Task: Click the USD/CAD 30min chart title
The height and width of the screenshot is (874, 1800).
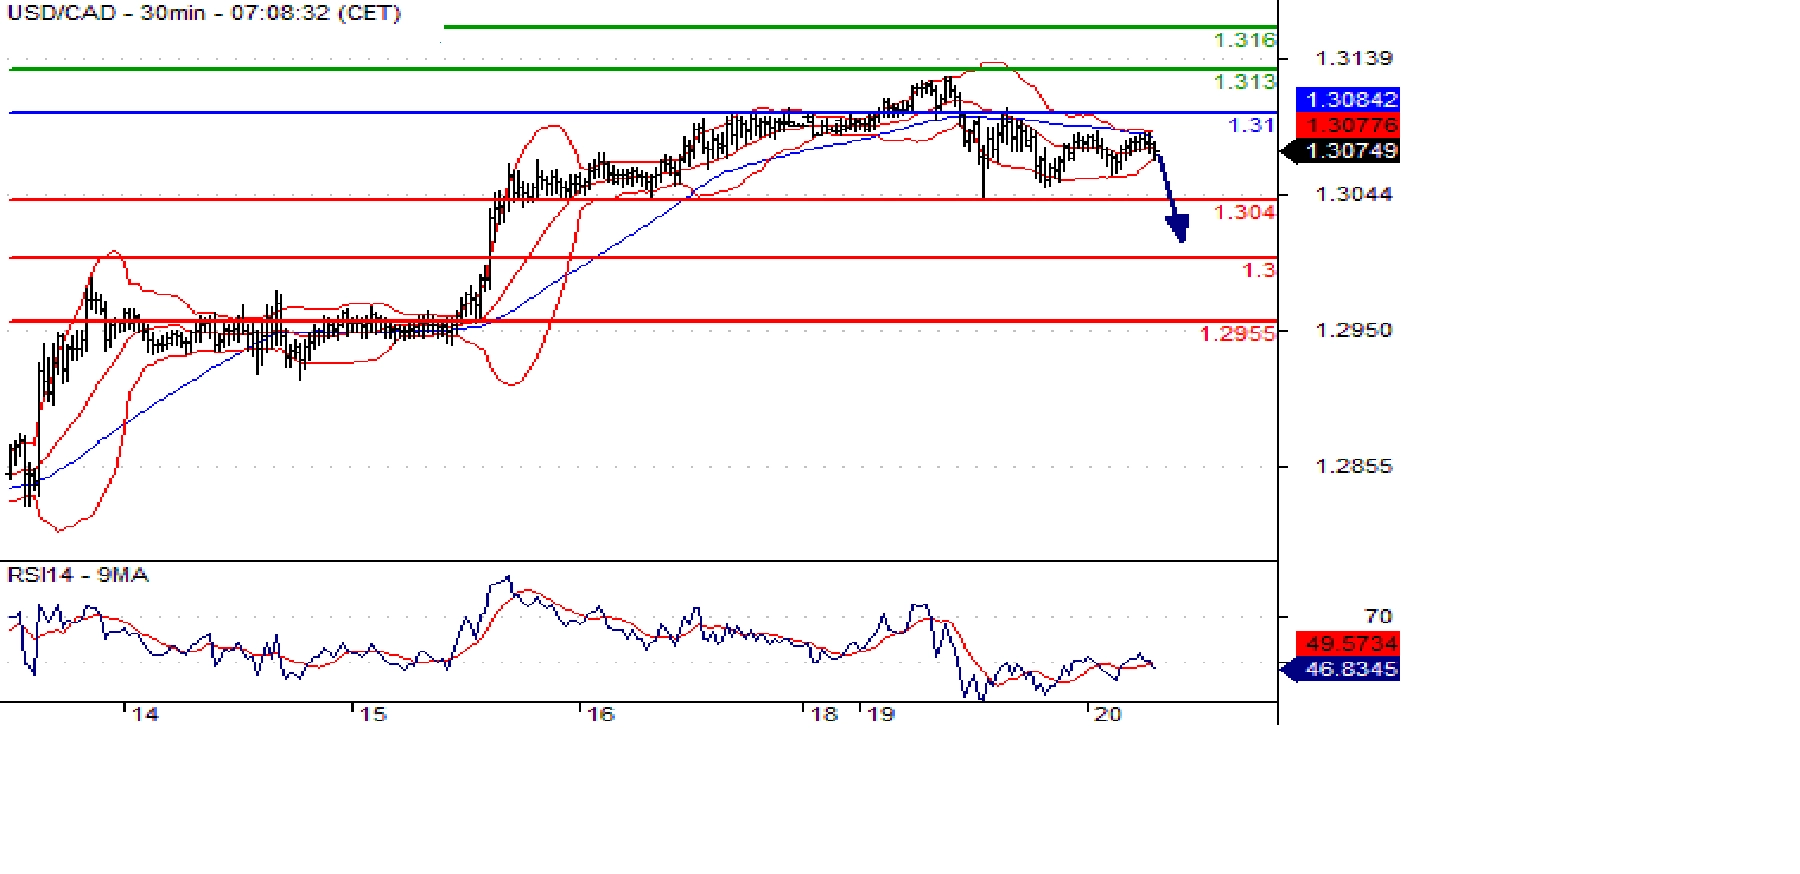Action: (204, 14)
